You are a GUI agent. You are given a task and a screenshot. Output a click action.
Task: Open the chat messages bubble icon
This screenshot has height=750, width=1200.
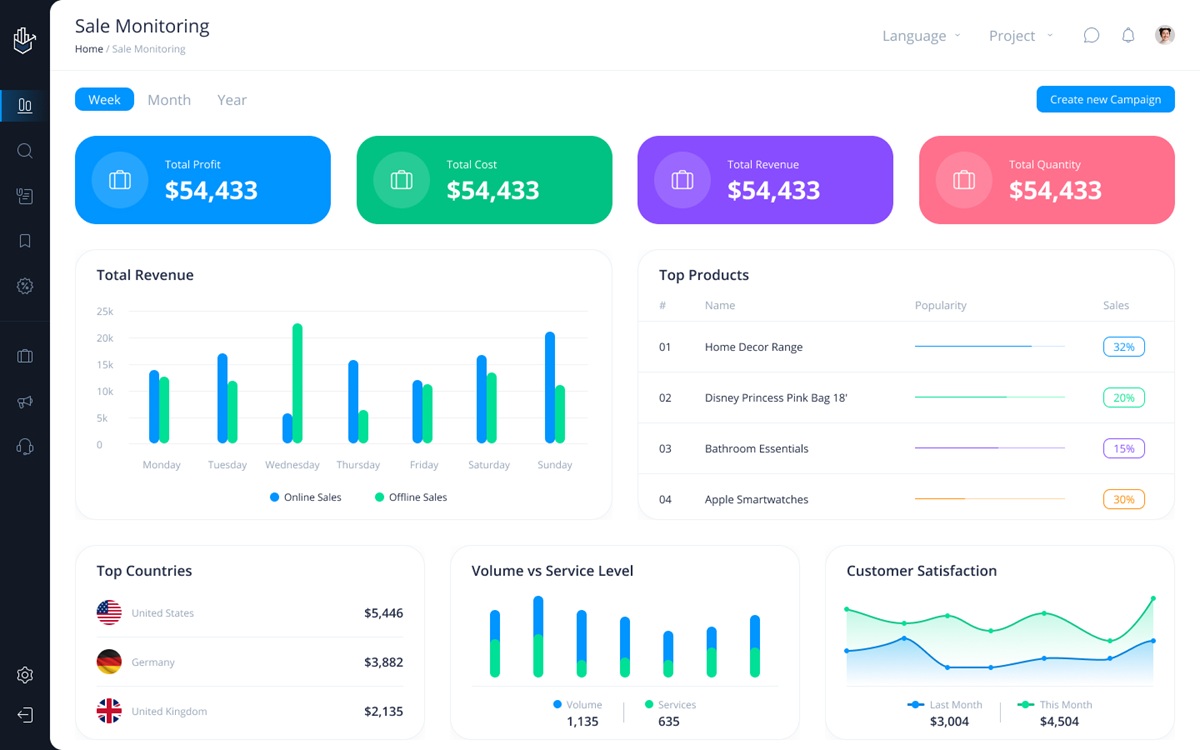coord(1091,36)
